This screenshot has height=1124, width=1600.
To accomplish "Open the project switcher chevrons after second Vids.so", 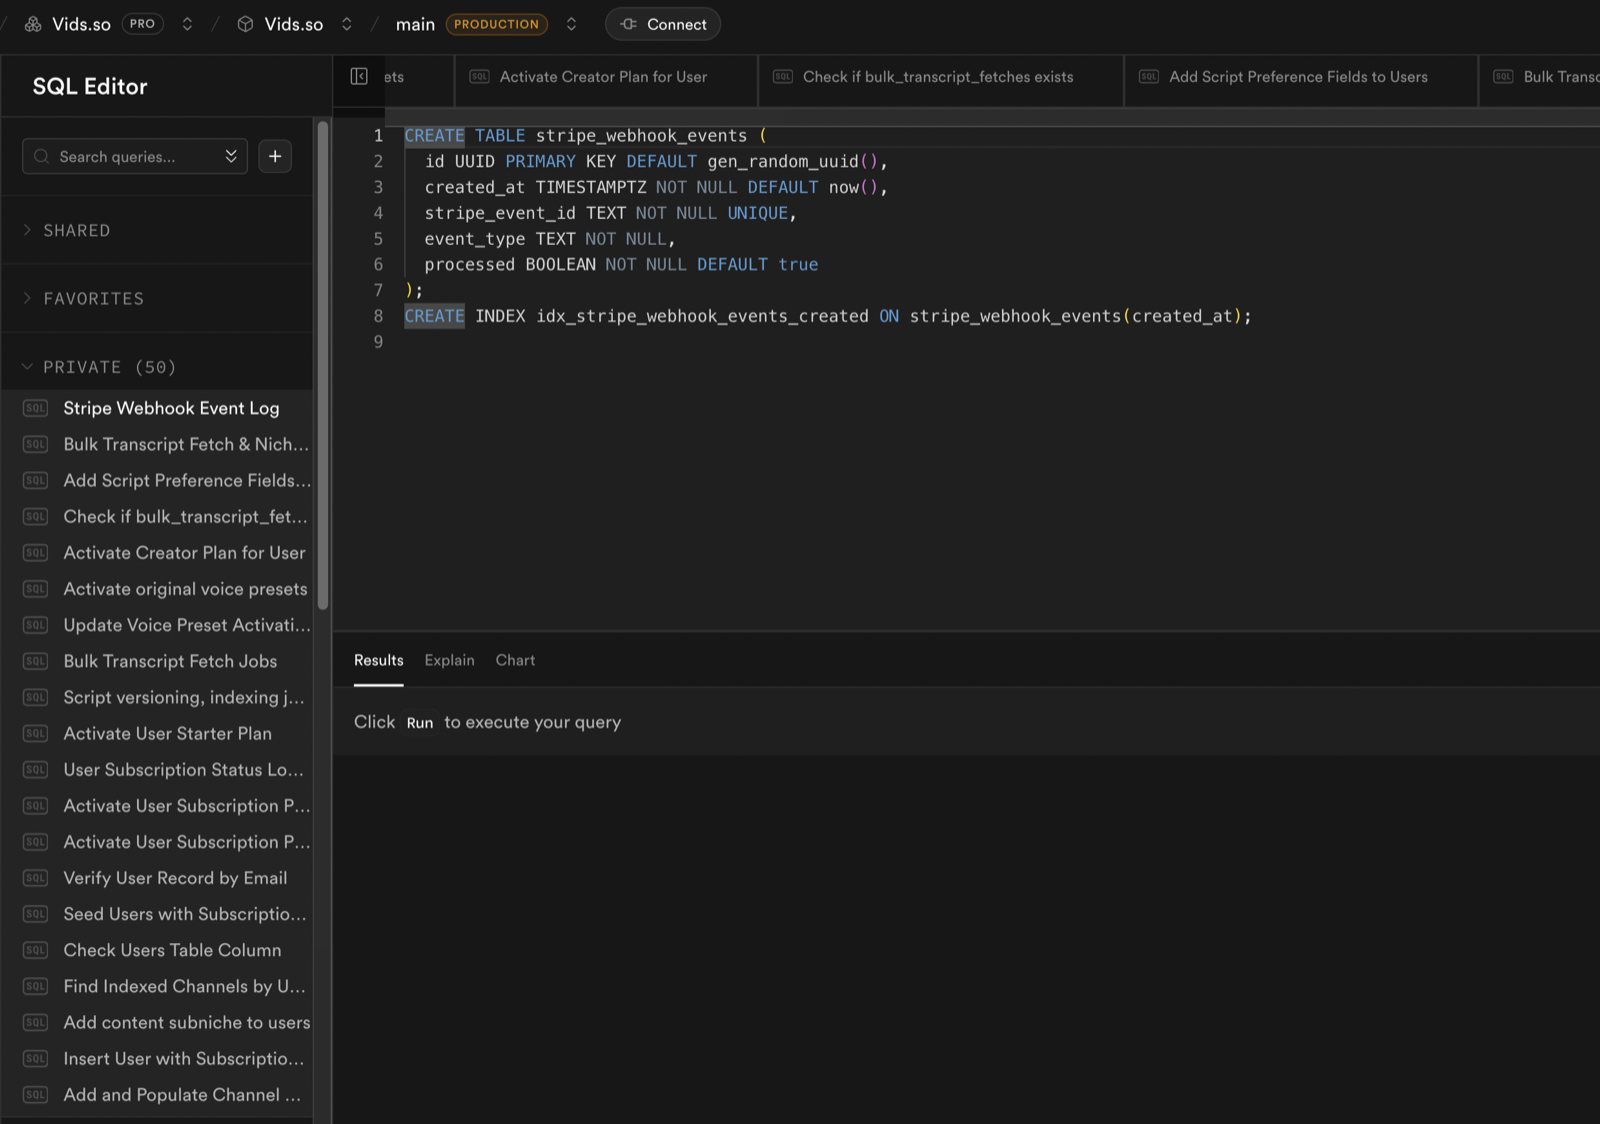I will 347,24.
